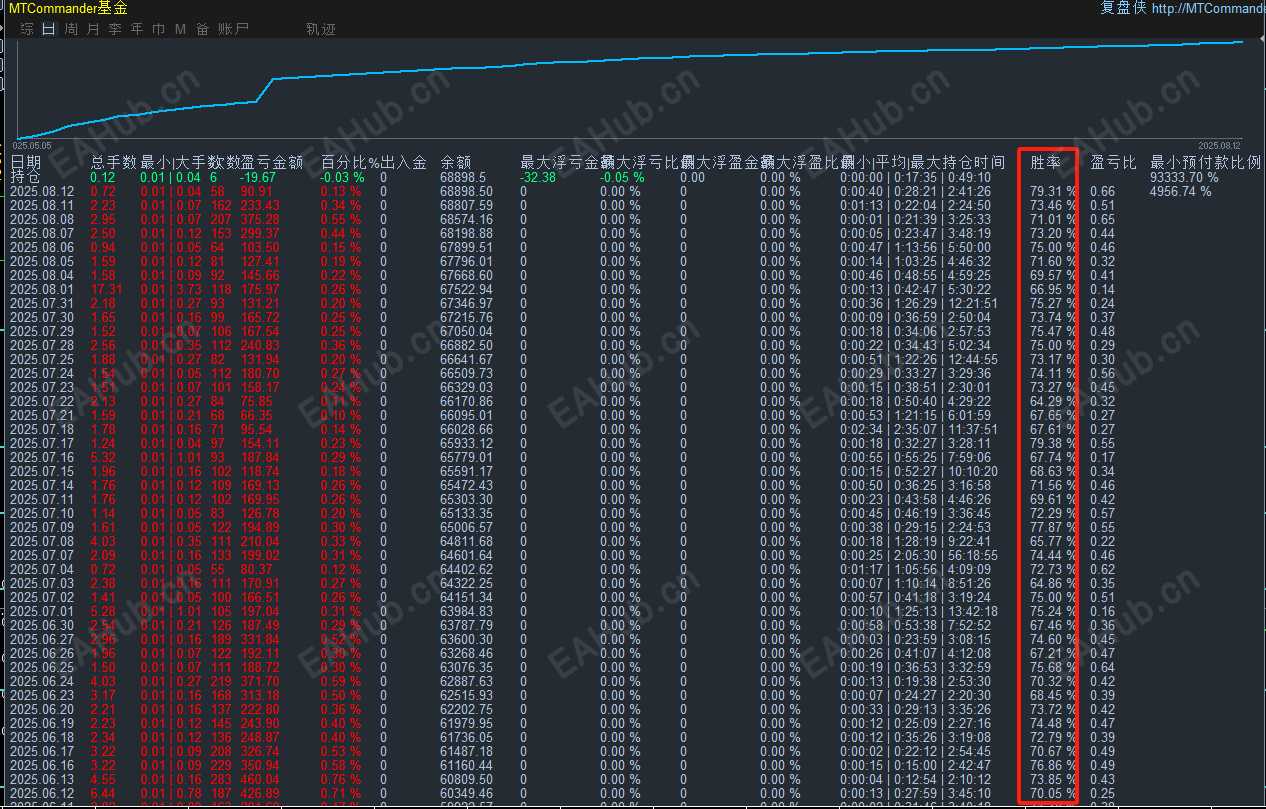Screen dimensions: 1266x809
Task: Select the 2025.07.01 date row
Action: click(42, 611)
